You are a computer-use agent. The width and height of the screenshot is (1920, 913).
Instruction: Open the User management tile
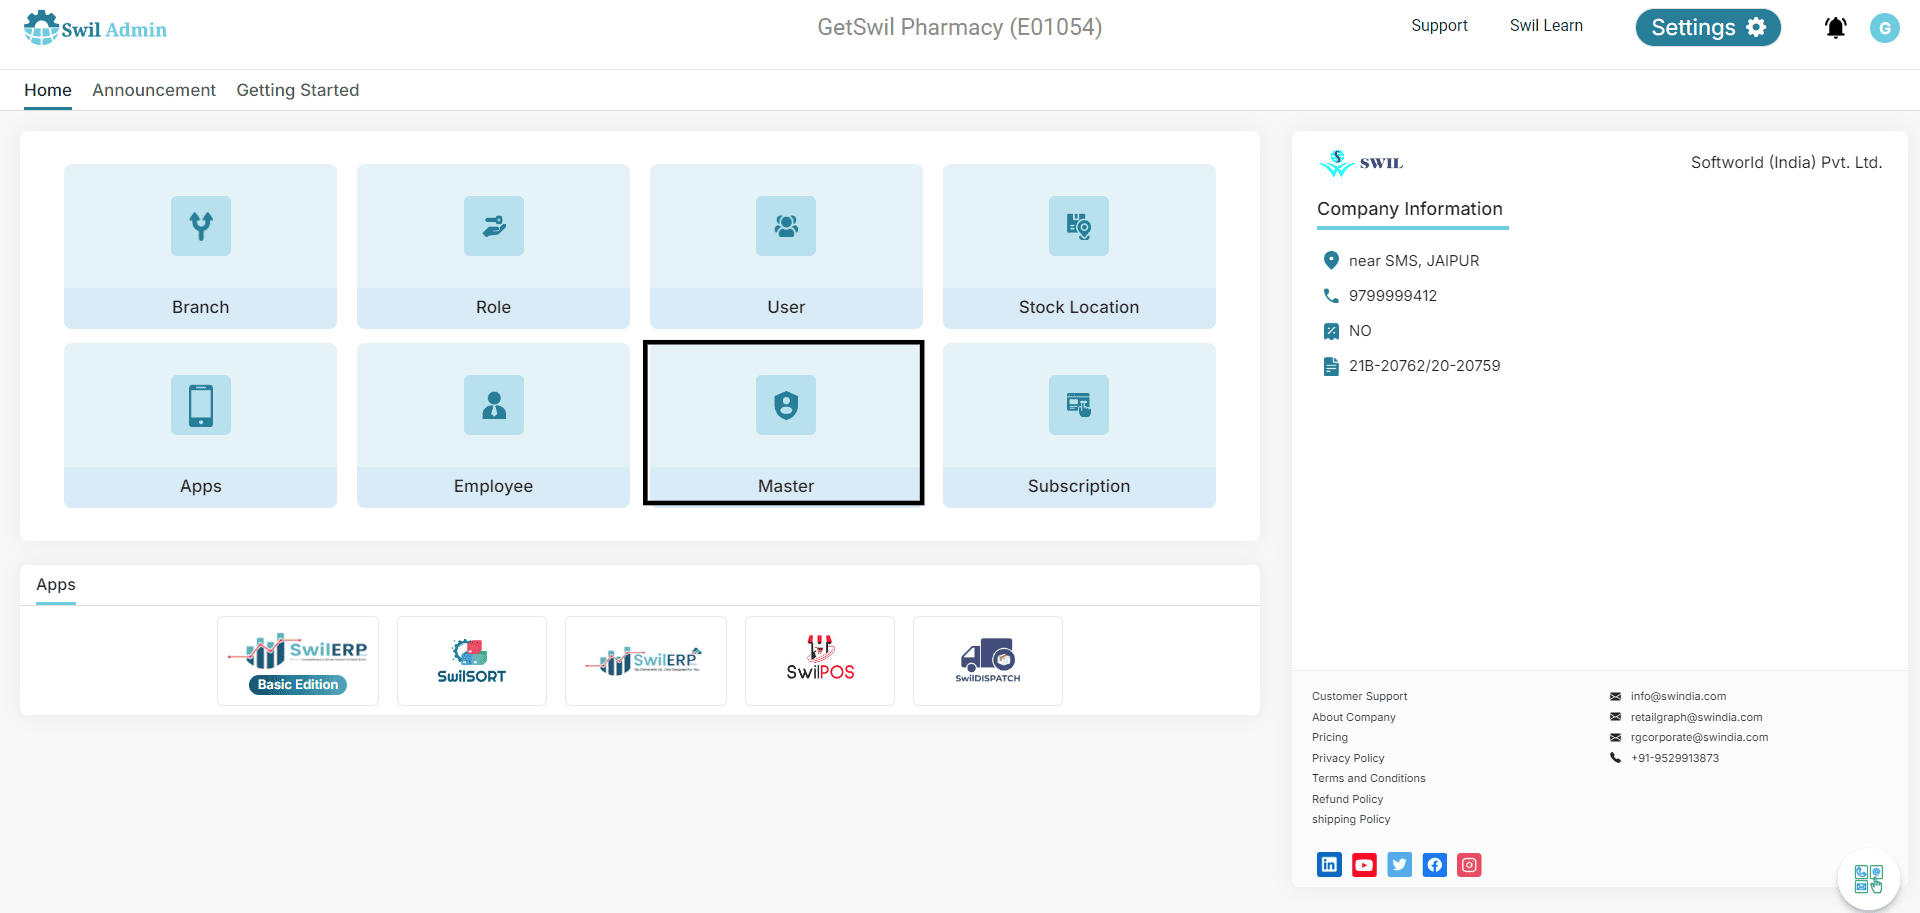click(786, 246)
